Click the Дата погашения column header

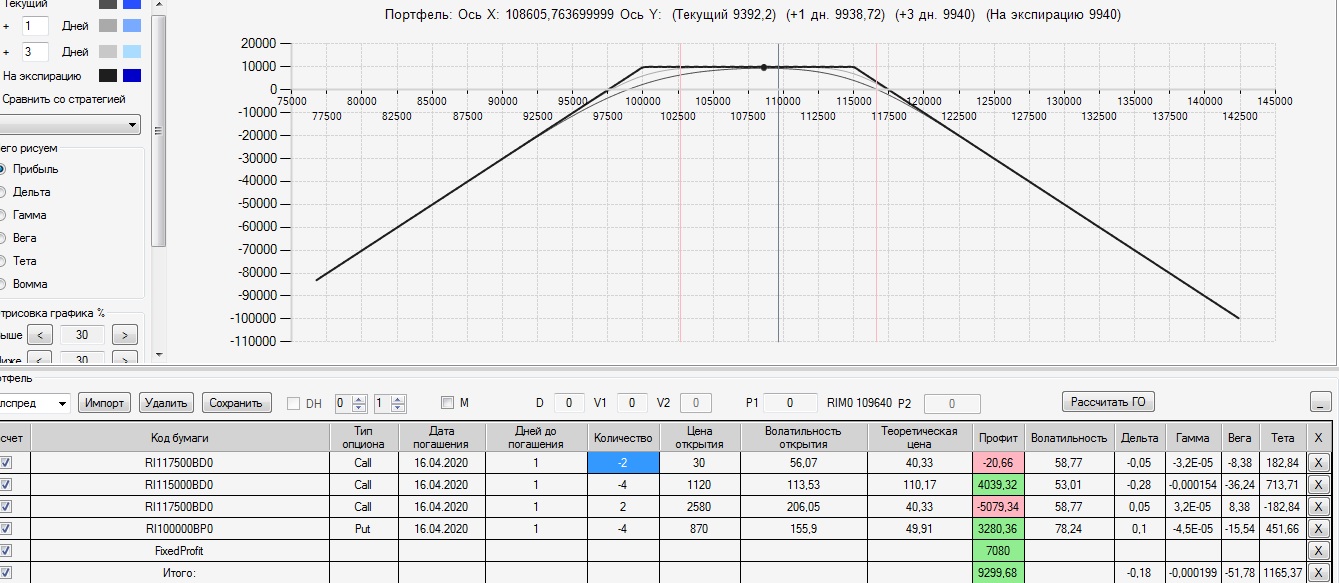tap(441, 438)
